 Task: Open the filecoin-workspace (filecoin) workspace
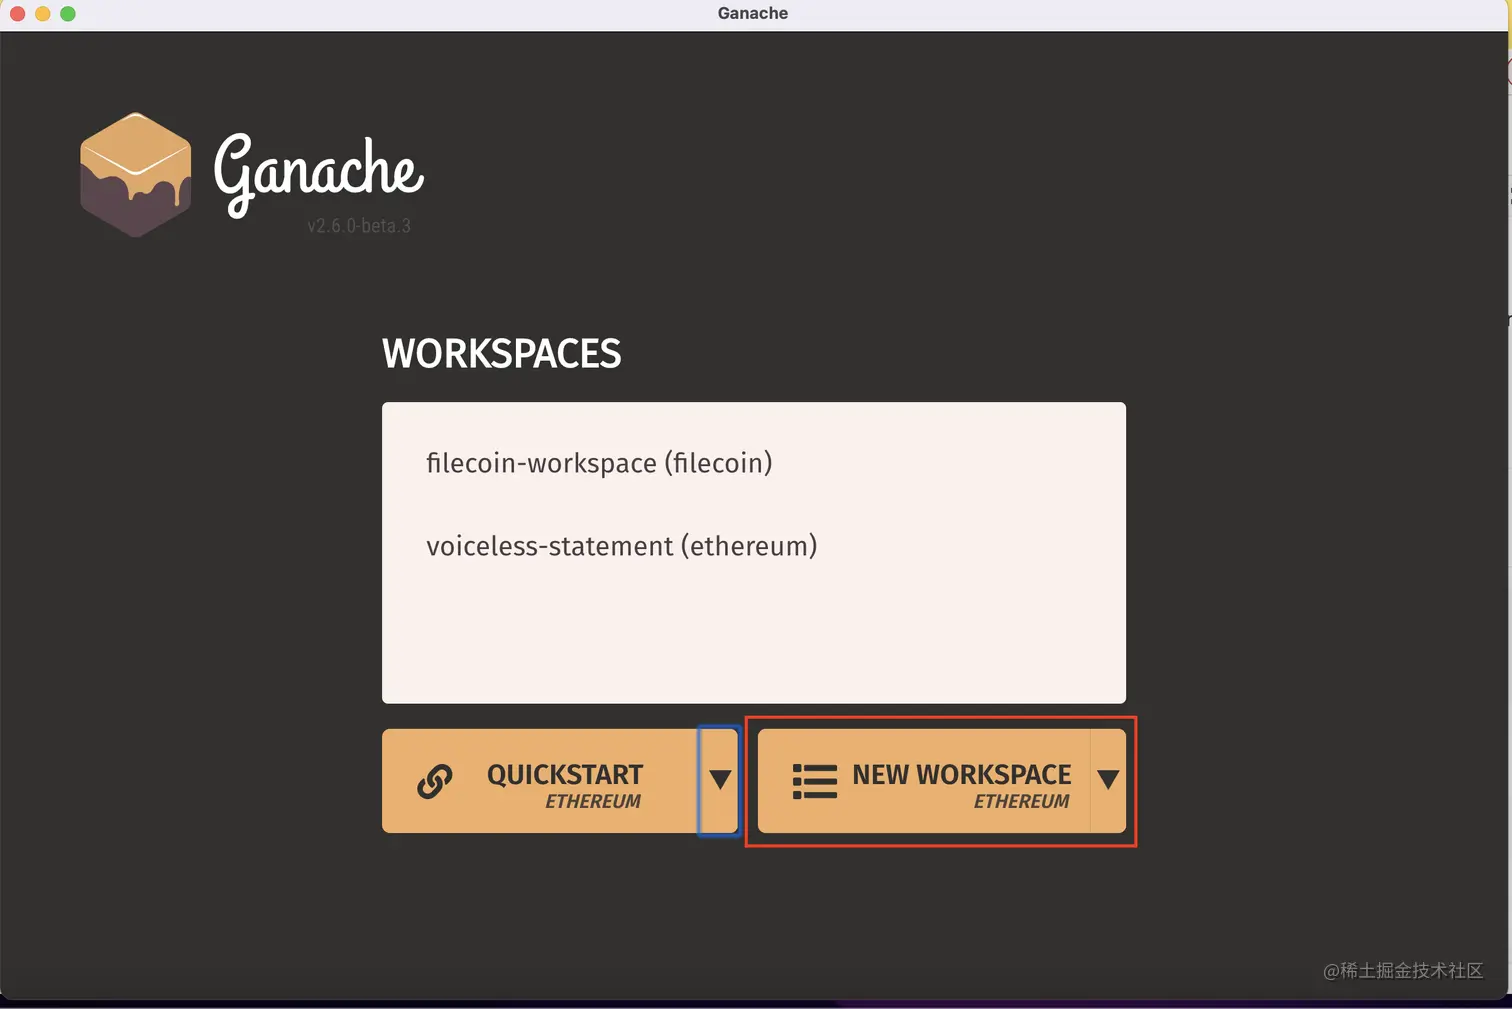[599, 463]
